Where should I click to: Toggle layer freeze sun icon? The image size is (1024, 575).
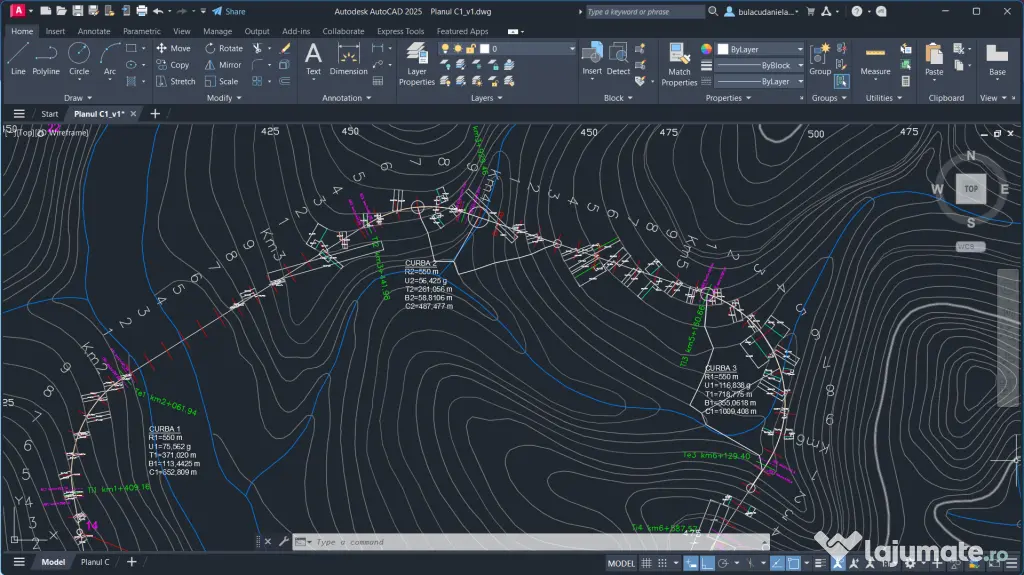click(458, 49)
